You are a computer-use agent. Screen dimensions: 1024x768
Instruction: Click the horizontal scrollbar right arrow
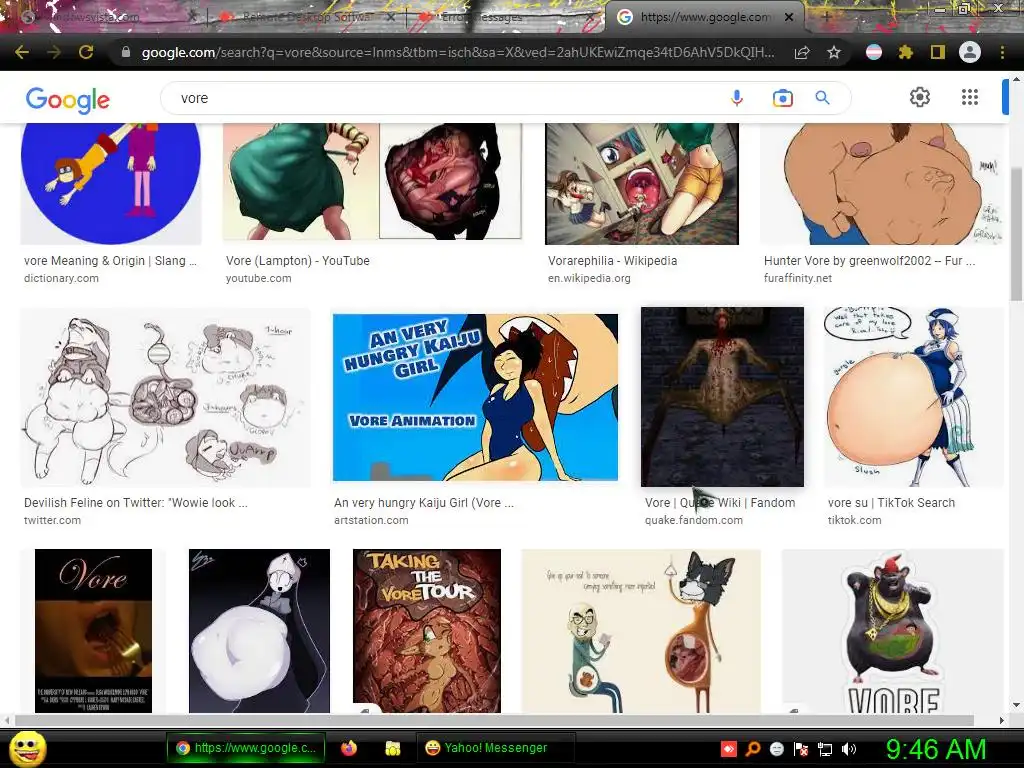click(1002, 720)
